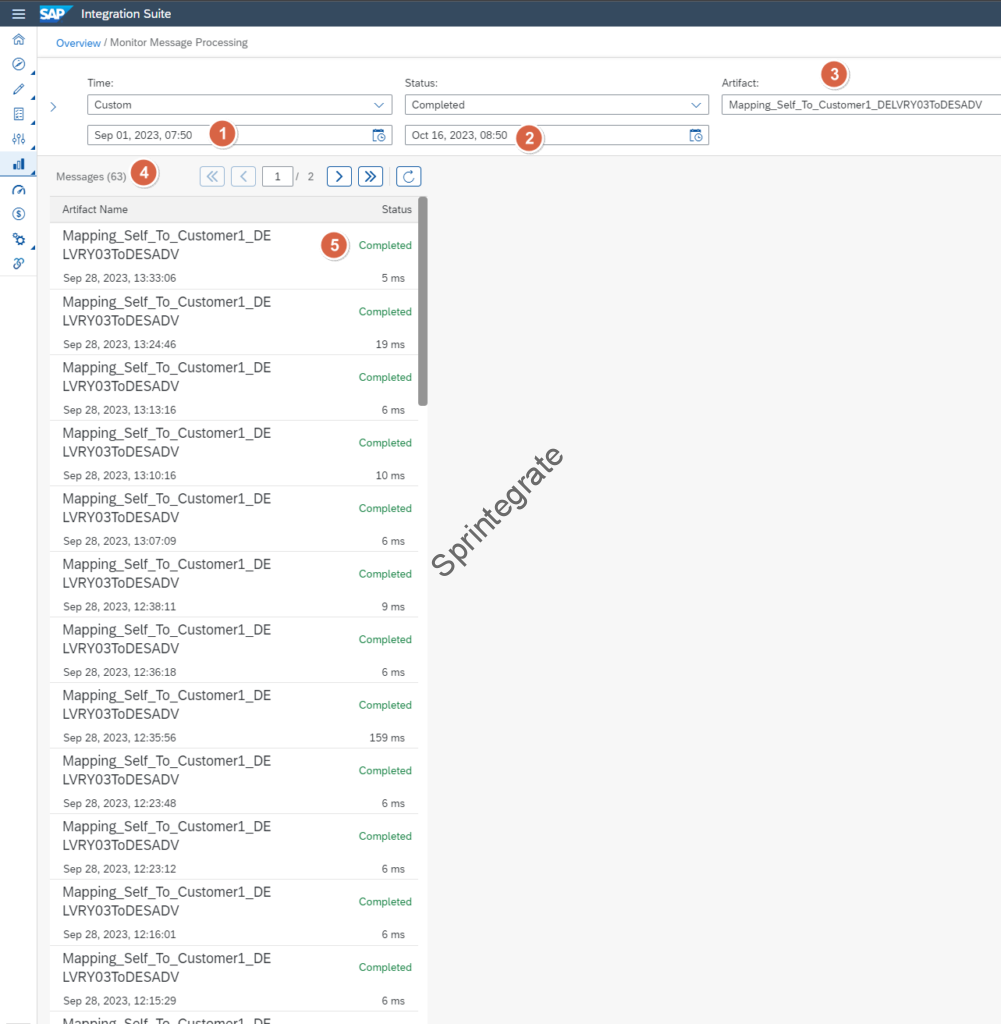Jump to last page of messages
Screen dimensions: 1001x1024
click(370, 177)
